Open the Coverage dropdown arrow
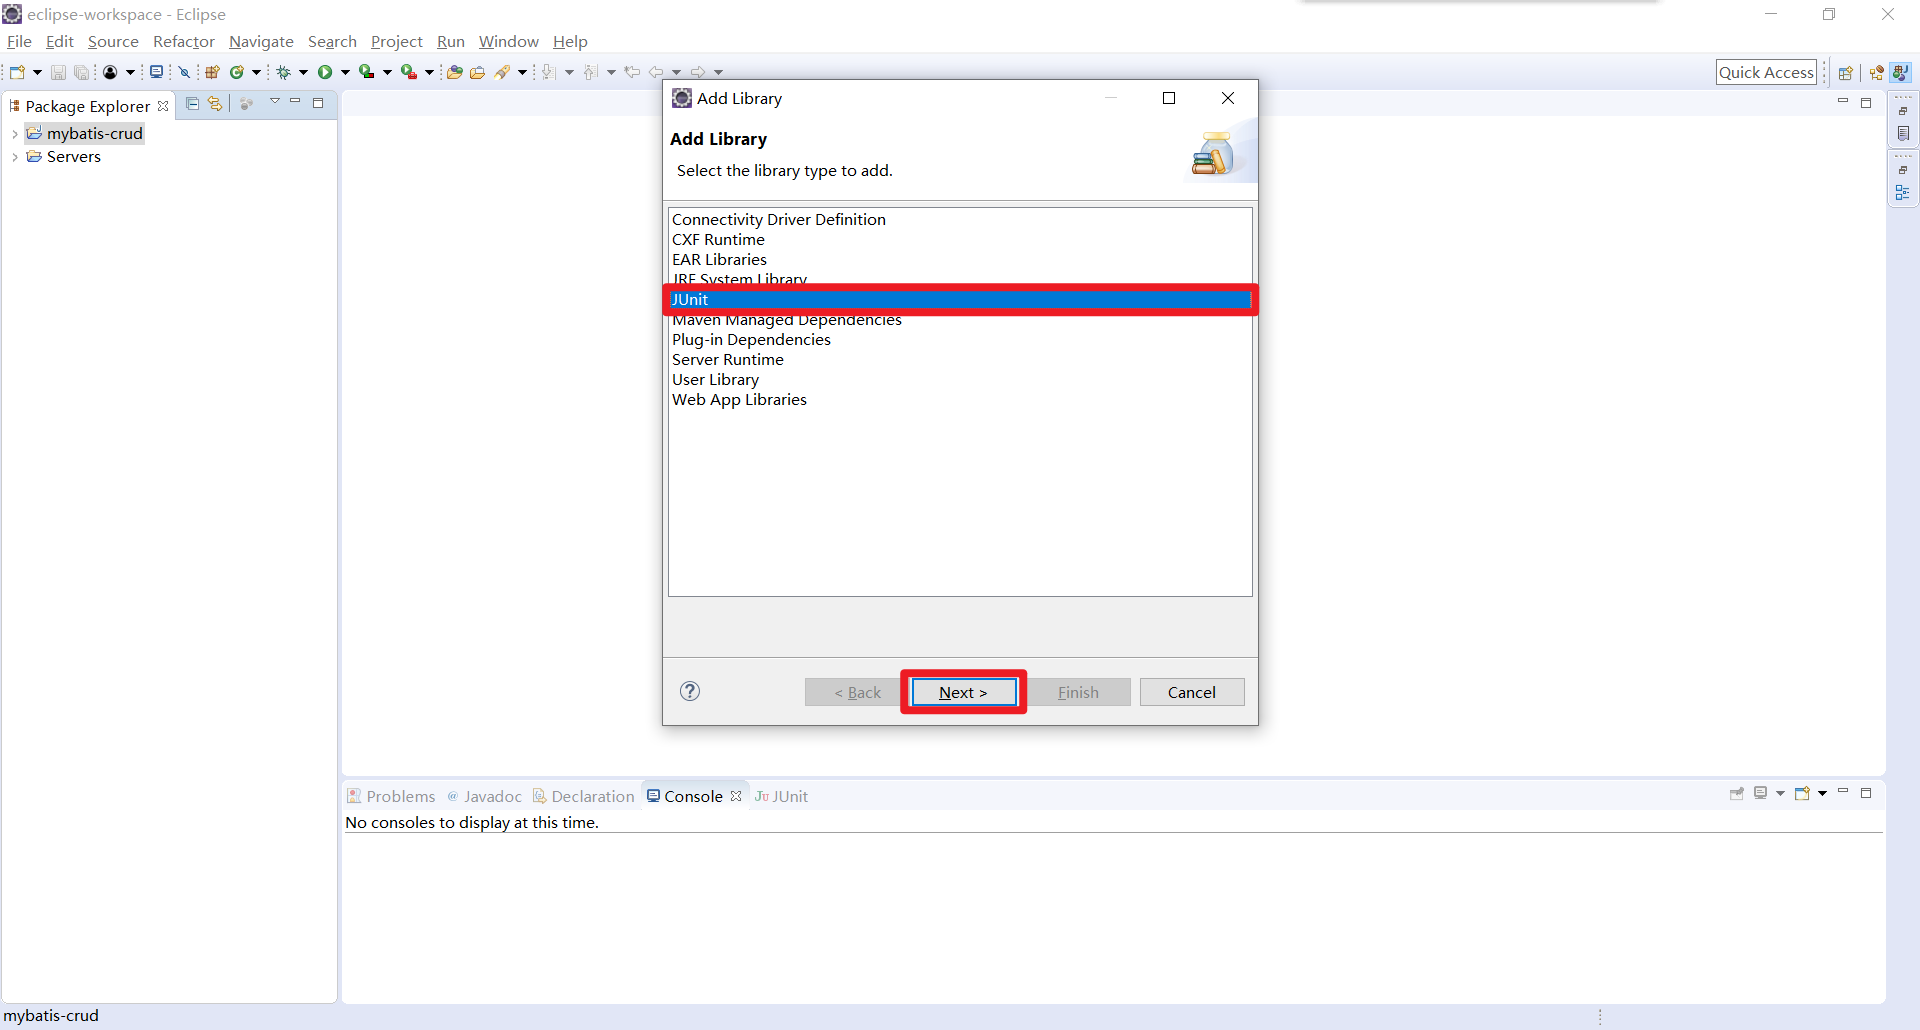Screen dimensions: 1920x1030 [x=387, y=72]
